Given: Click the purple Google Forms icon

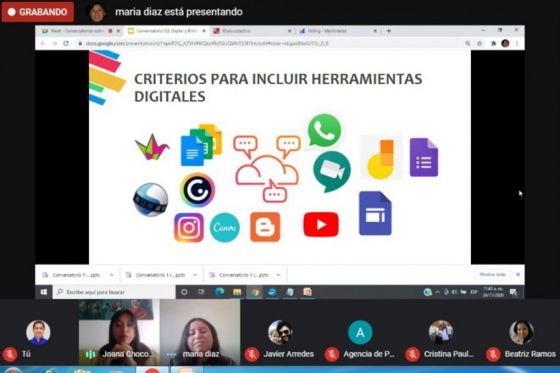Looking at the screenshot, I should (x=424, y=157).
